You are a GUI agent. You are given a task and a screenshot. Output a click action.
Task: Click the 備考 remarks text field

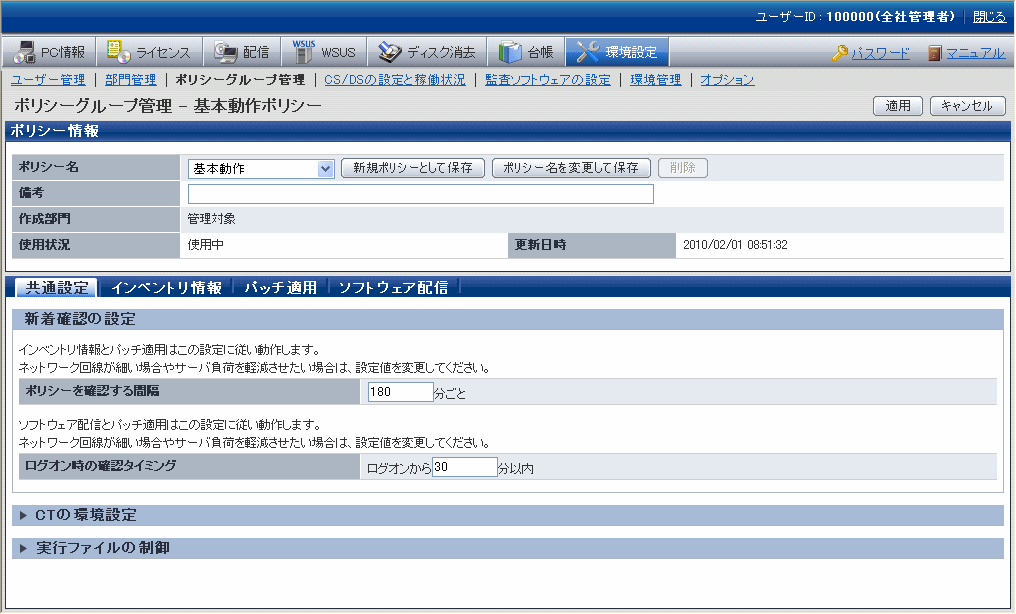click(420, 194)
